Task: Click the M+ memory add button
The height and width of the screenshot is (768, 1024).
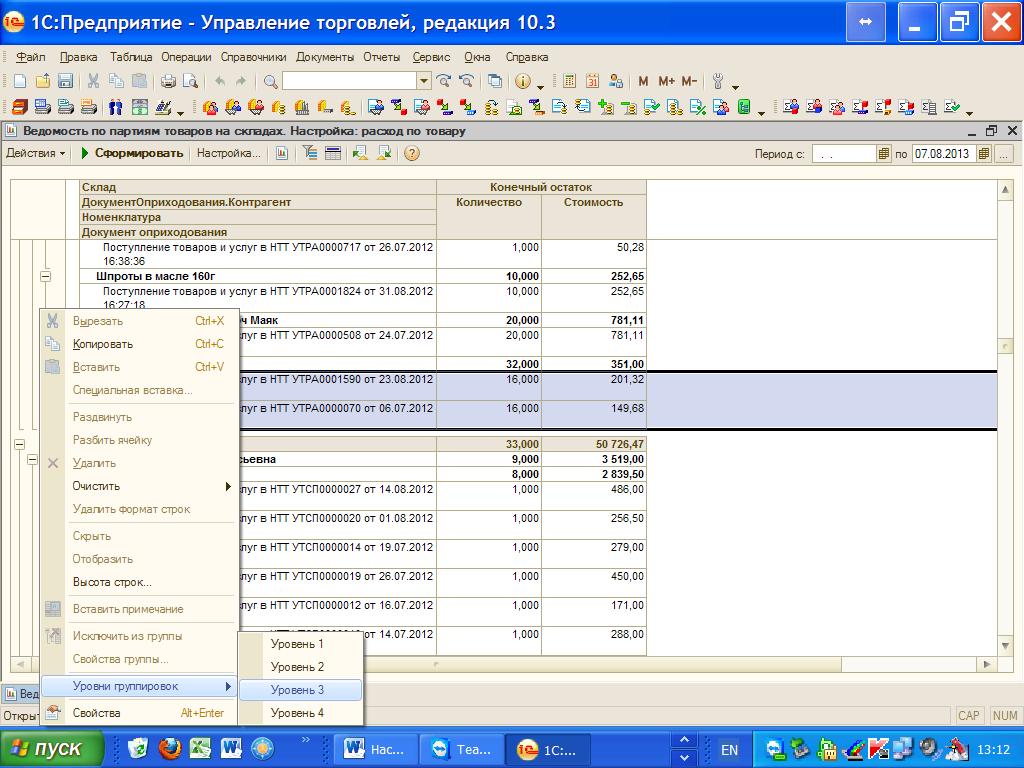Action: (x=666, y=81)
